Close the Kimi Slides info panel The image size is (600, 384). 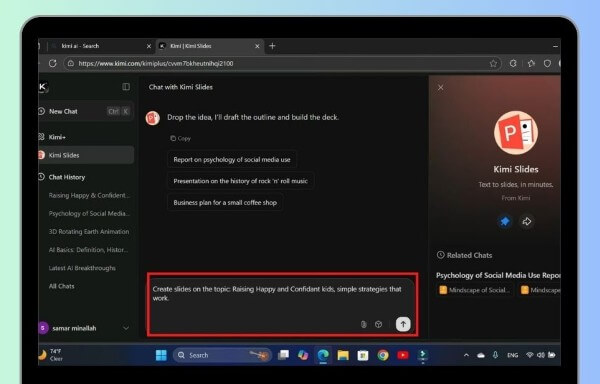[440, 88]
